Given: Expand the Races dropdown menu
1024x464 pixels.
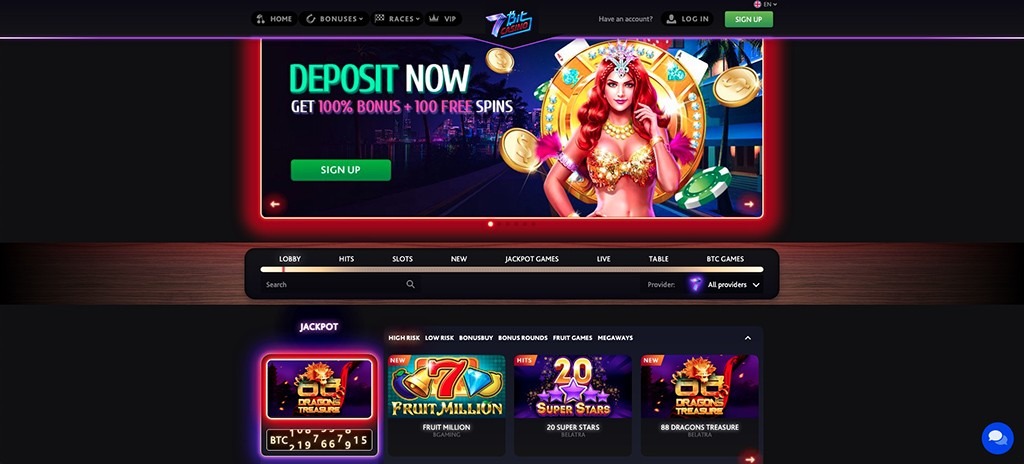Looking at the screenshot, I should [x=396, y=19].
